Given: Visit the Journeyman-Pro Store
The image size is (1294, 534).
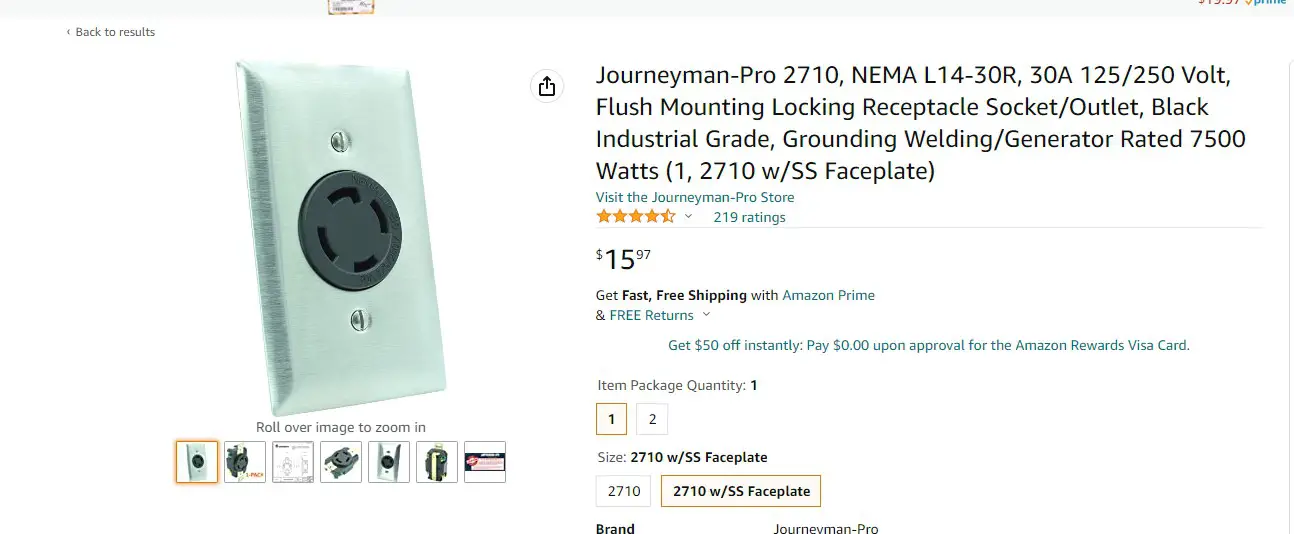Looking at the screenshot, I should 695,197.
